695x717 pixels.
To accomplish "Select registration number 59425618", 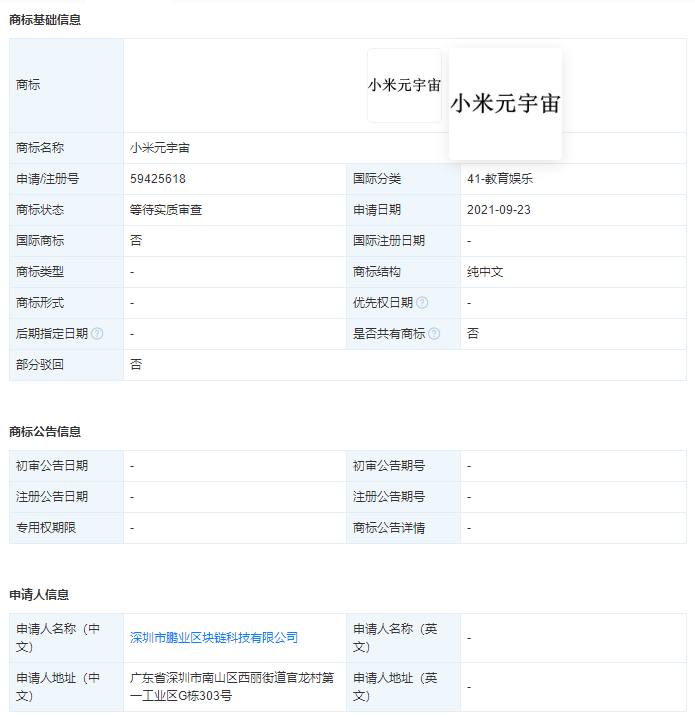I will pyautogui.click(x=158, y=179).
